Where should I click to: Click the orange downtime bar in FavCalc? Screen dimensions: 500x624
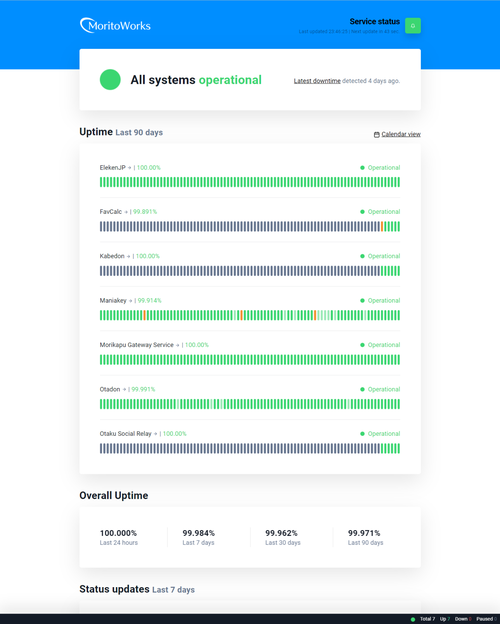click(x=382, y=226)
